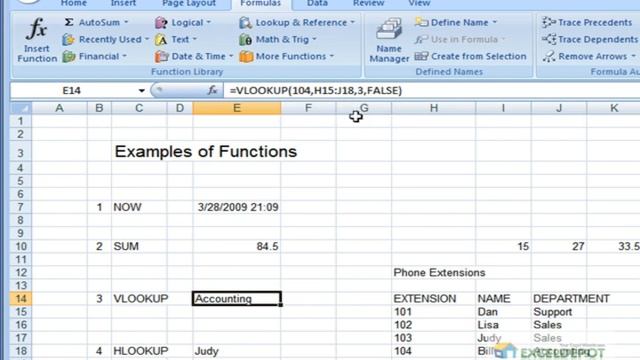Switch to the Home tab
Viewport: 640px width, 360px height.
coord(73,3)
